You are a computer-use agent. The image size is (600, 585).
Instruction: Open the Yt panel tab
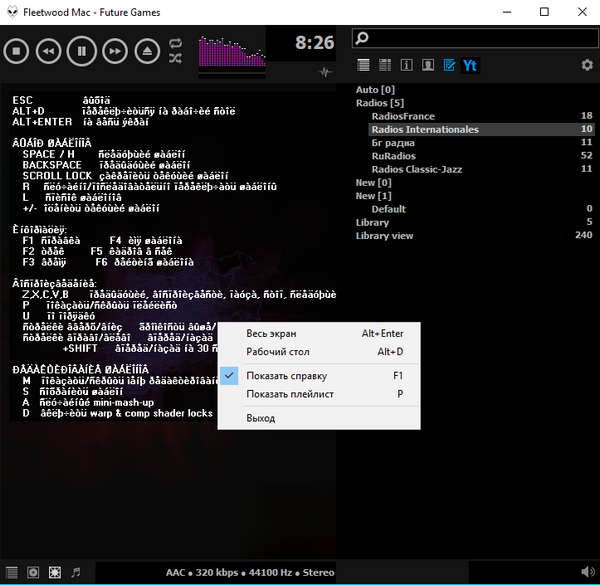[x=469, y=66]
